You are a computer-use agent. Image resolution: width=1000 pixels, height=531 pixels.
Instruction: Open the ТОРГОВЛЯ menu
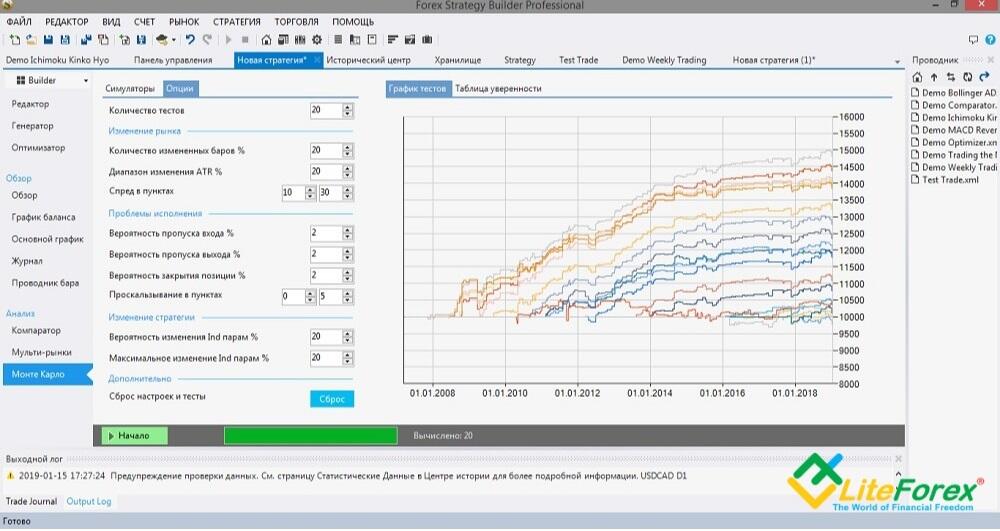pos(297,22)
